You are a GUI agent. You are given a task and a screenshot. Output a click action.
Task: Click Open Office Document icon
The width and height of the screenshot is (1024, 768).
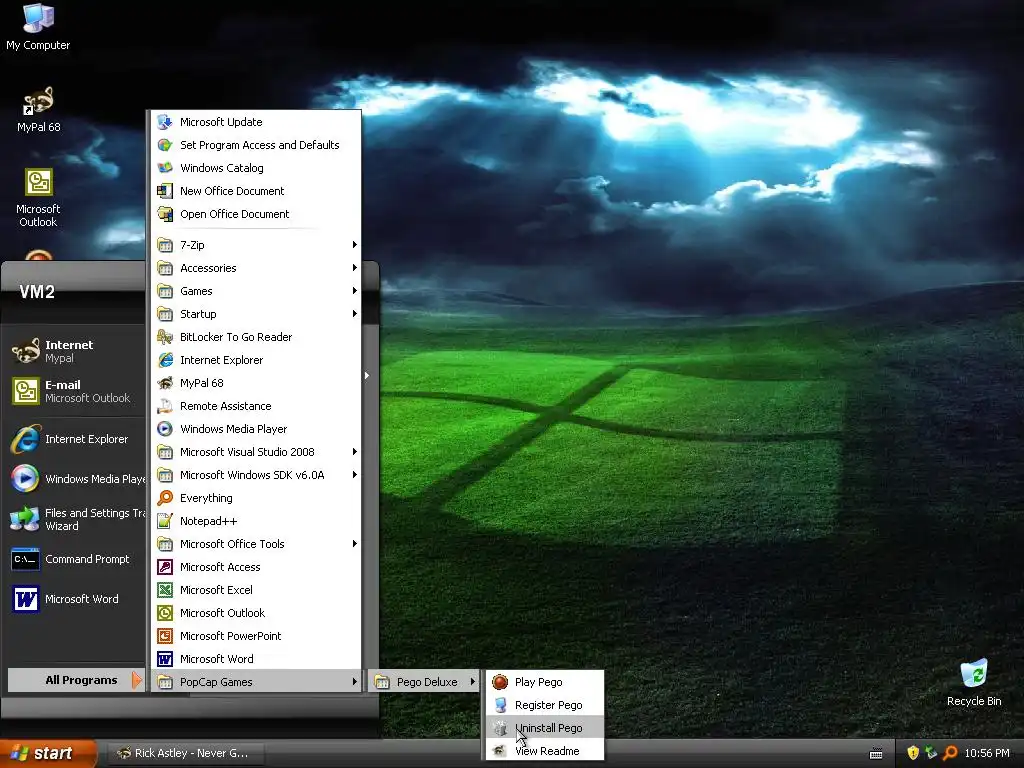click(x=165, y=214)
